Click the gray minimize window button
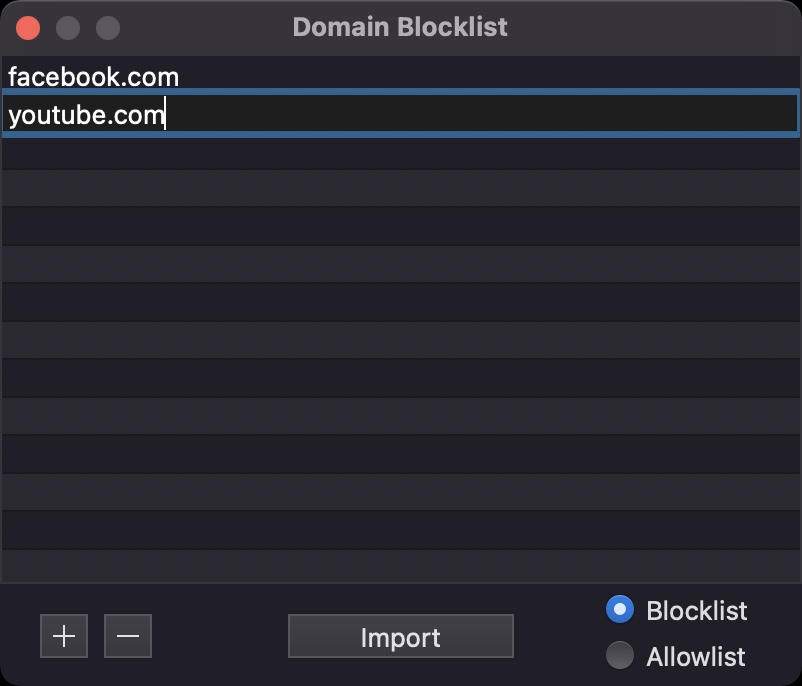 pyautogui.click(x=68, y=27)
